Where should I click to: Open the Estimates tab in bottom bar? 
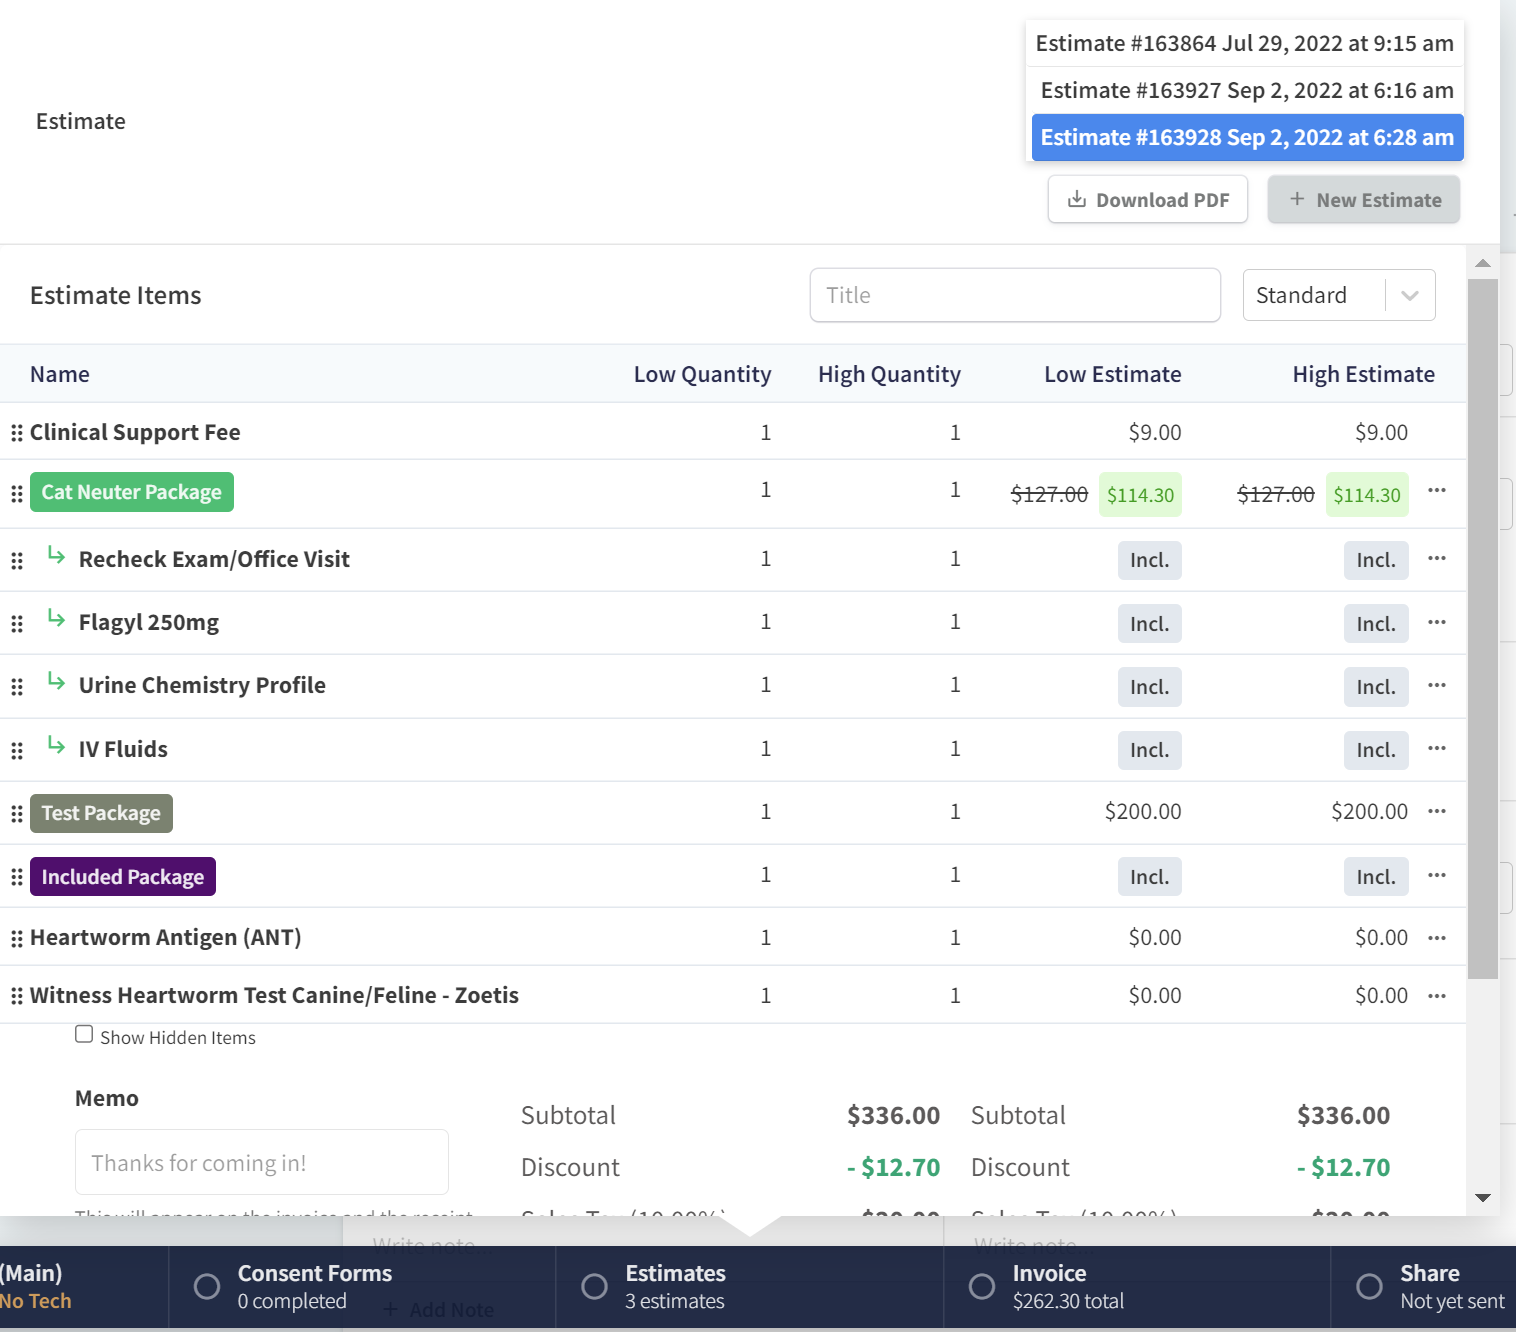(675, 1286)
